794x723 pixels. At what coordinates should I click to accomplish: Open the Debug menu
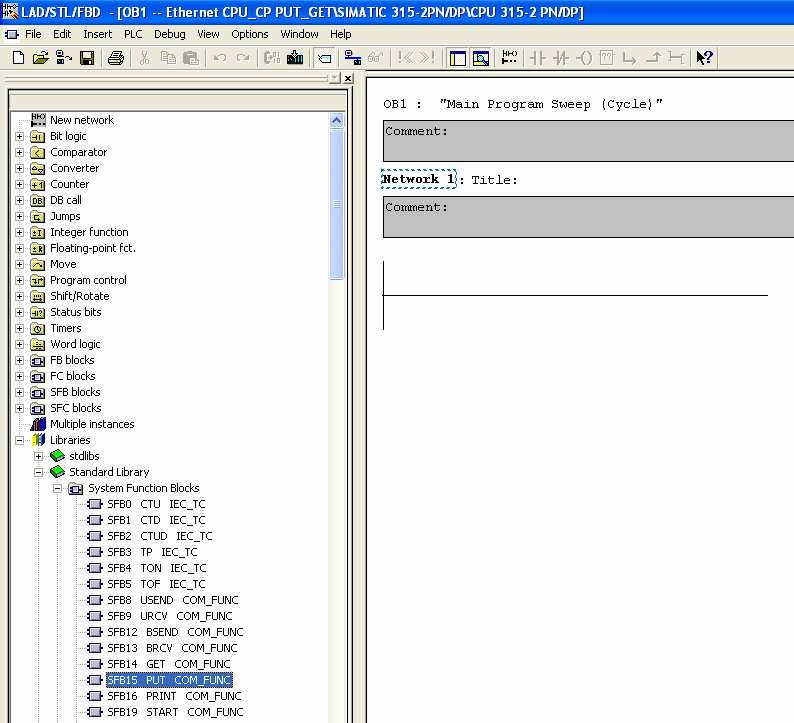[170, 34]
